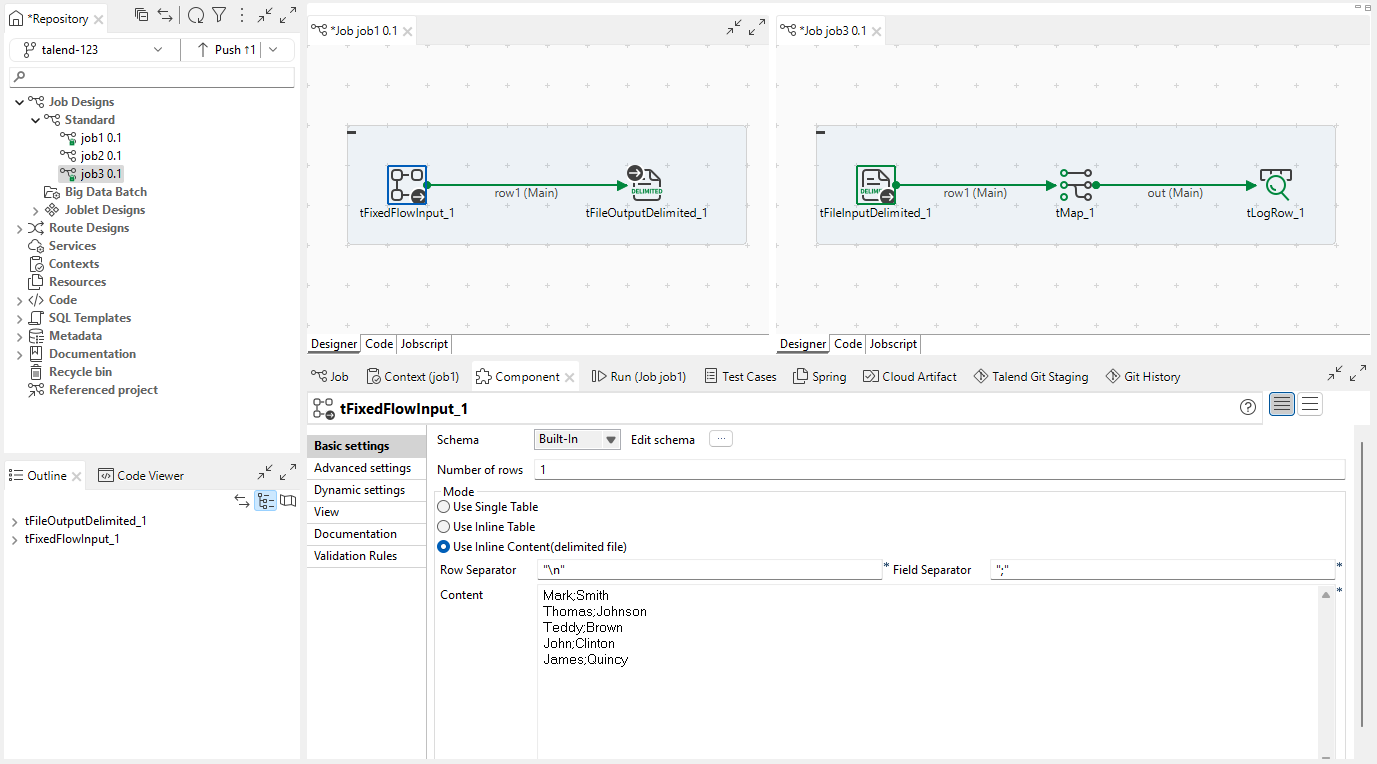The height and width of the screenshot is (764, 1377).
Task: Select the tLogRow_1 component on canvas
Action: tap(1275, 185)
